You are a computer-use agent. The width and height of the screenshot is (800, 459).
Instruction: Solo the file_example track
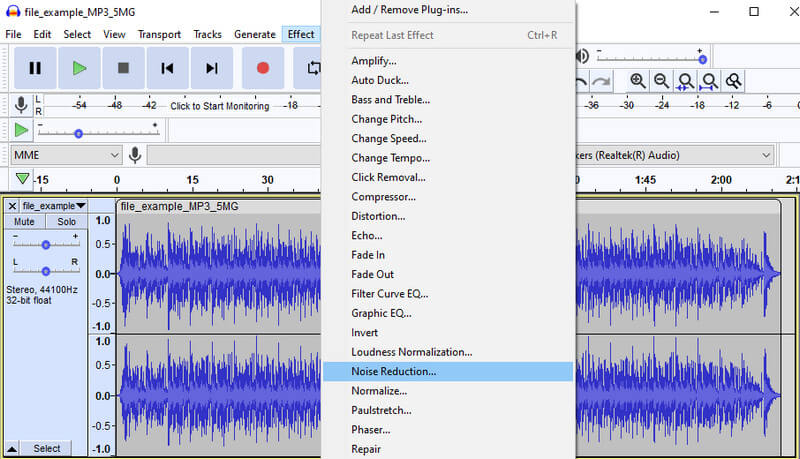click(x=66, y=222)
